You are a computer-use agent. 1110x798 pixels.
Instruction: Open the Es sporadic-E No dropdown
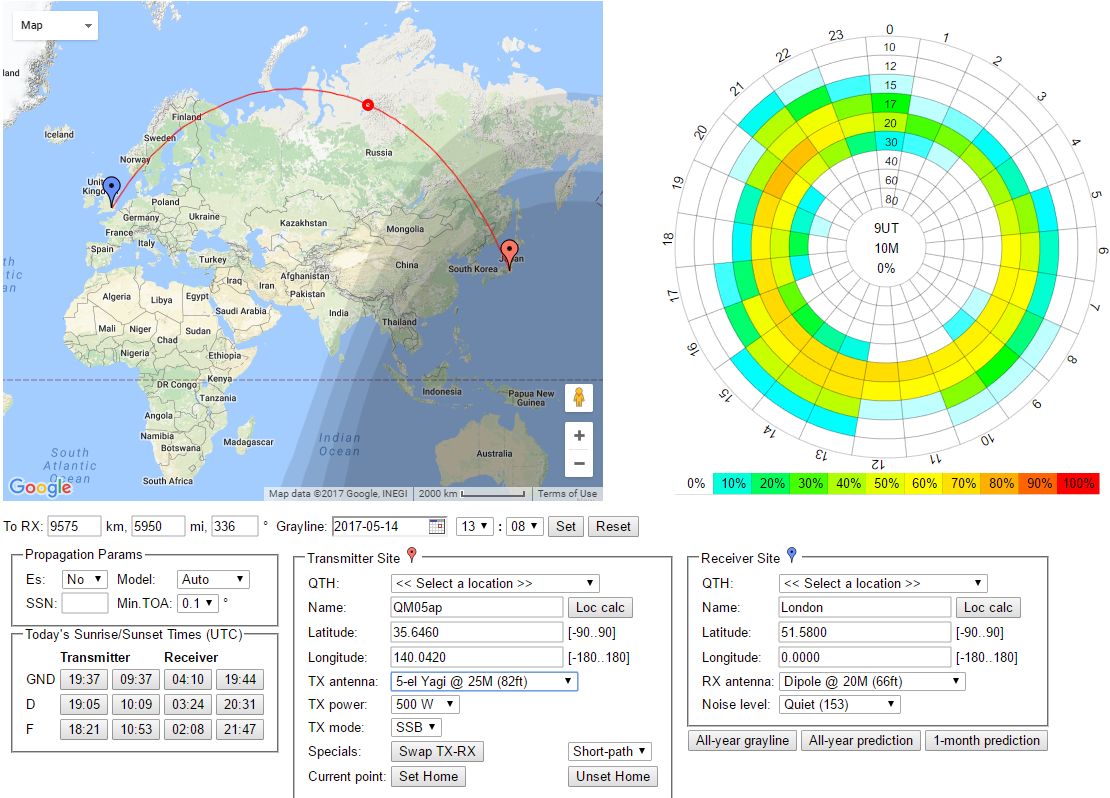tap(85, 579)
